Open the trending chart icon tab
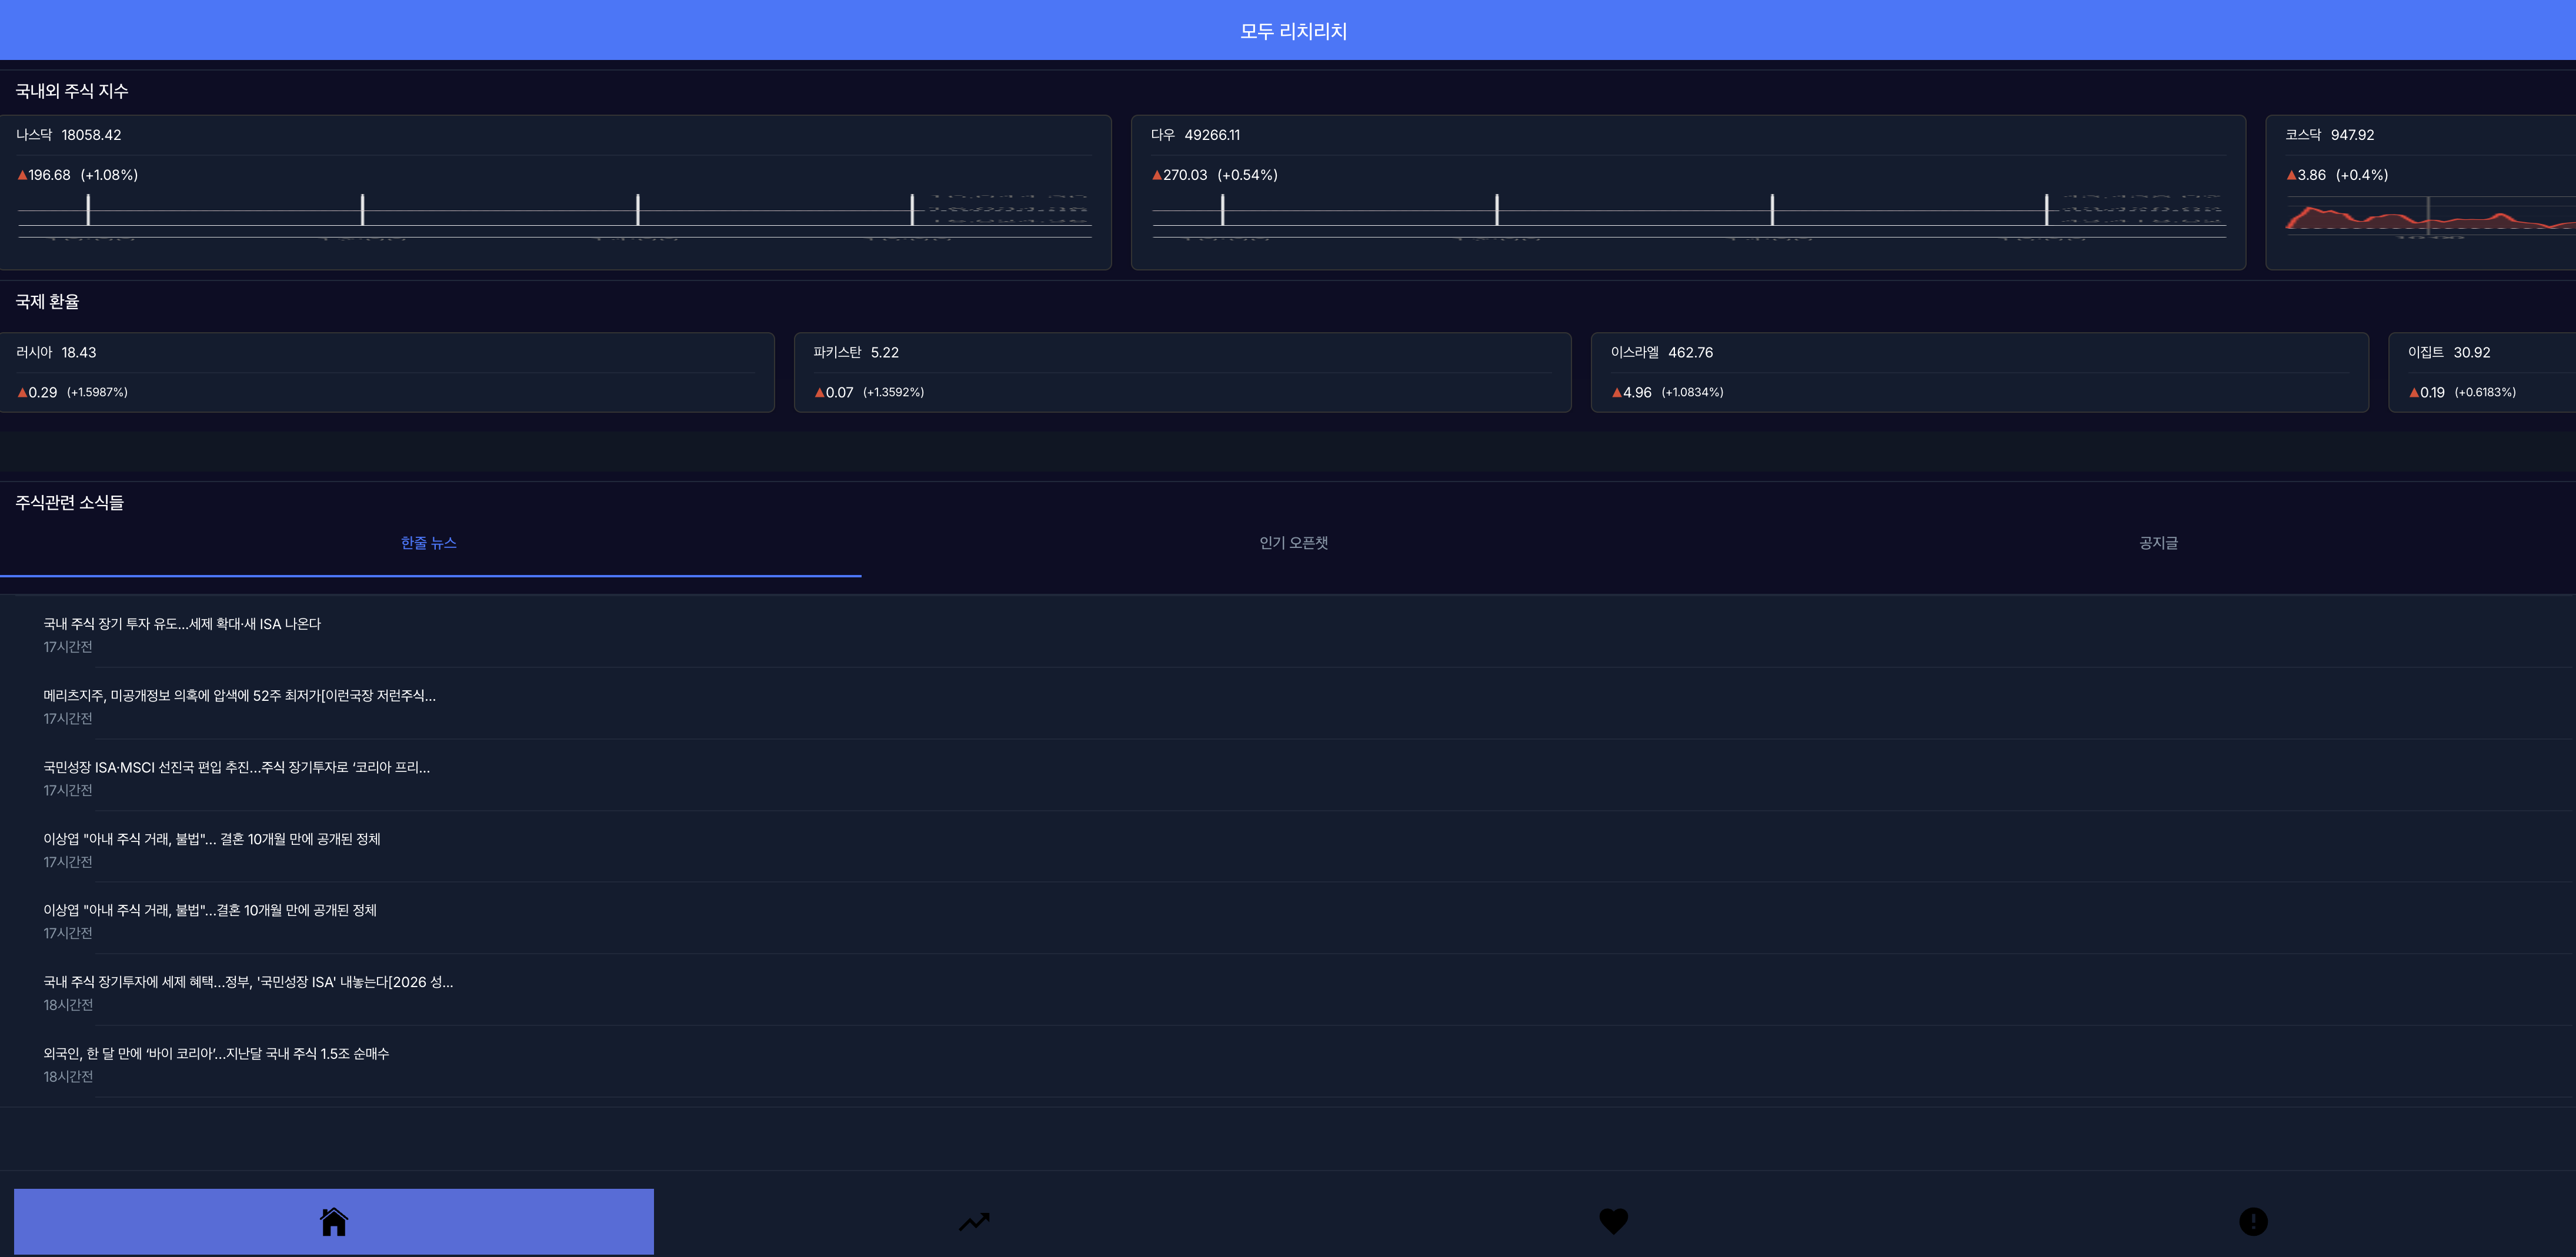 click(x=973, y=1221)
